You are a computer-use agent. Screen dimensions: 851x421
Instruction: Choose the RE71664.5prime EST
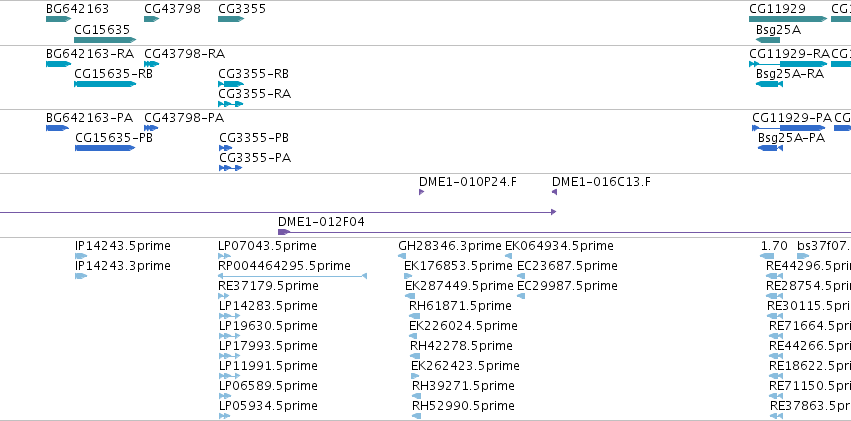coord(777,336)
